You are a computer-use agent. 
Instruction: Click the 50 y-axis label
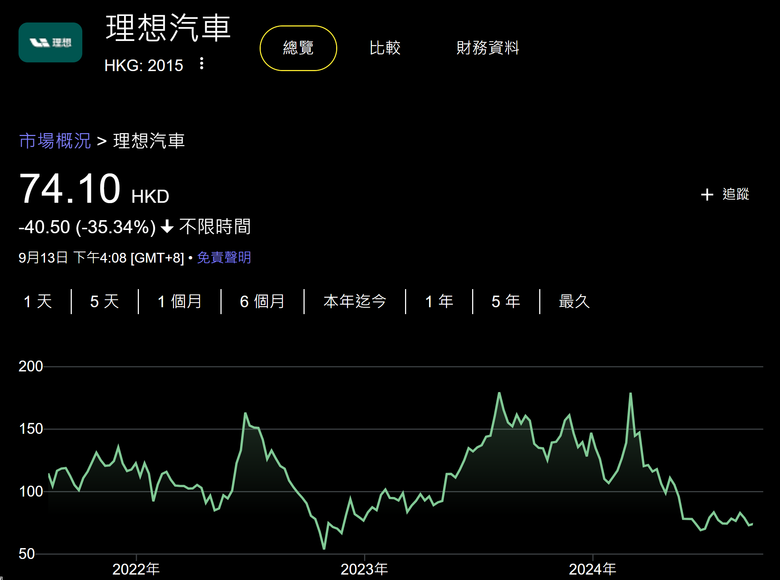click(27, 554)
